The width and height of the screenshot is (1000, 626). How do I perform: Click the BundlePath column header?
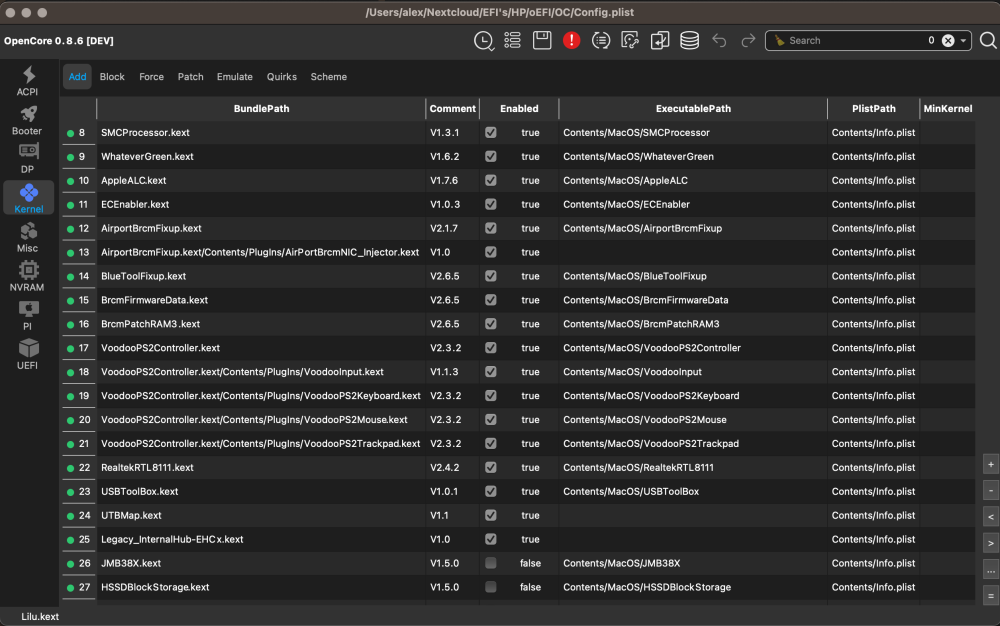point(261,108)
